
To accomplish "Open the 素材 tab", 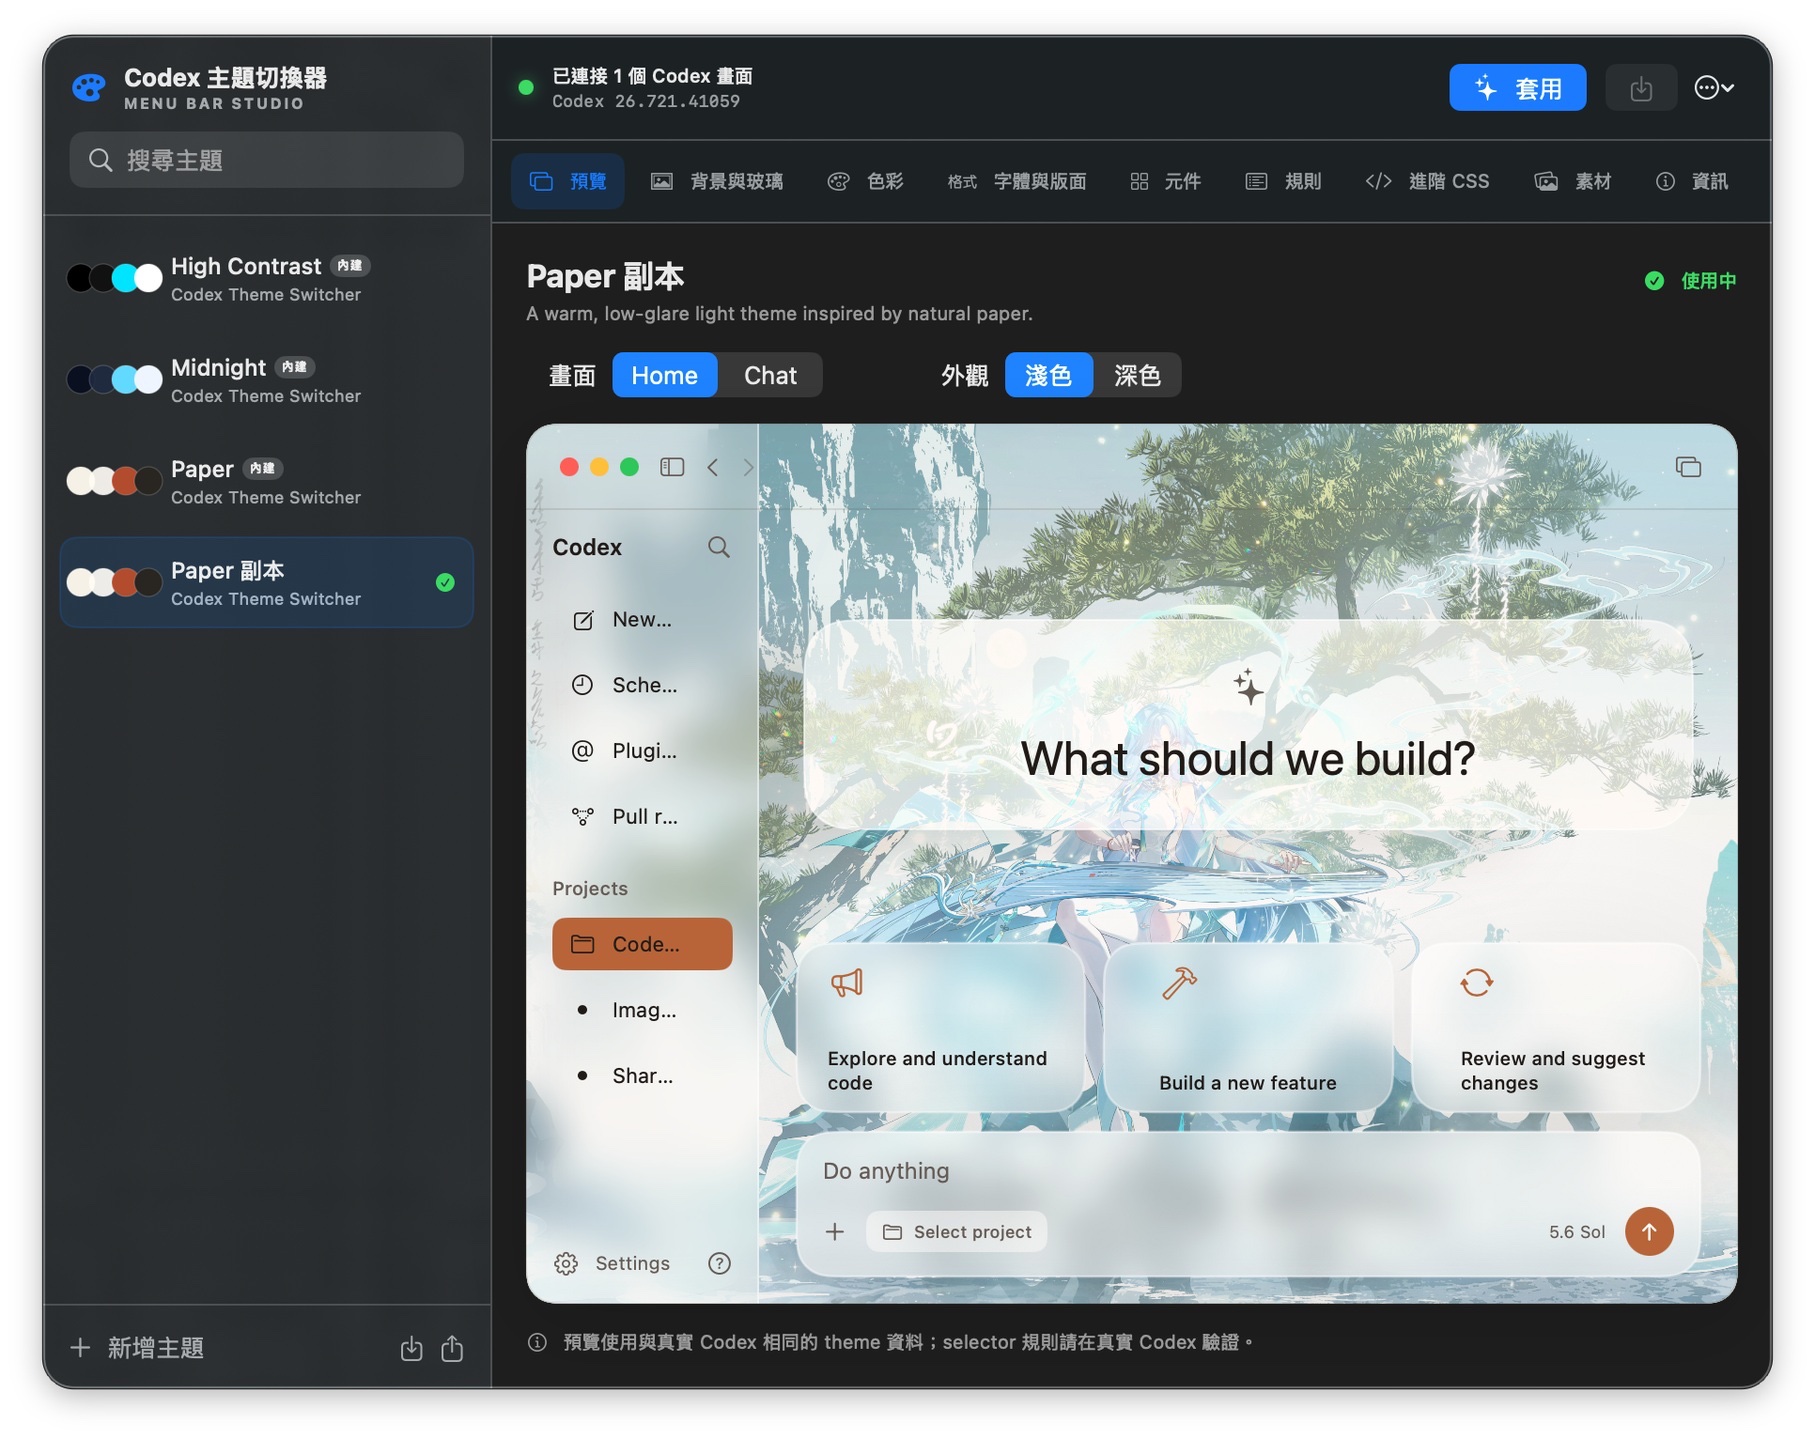I will pos(1573,181).
